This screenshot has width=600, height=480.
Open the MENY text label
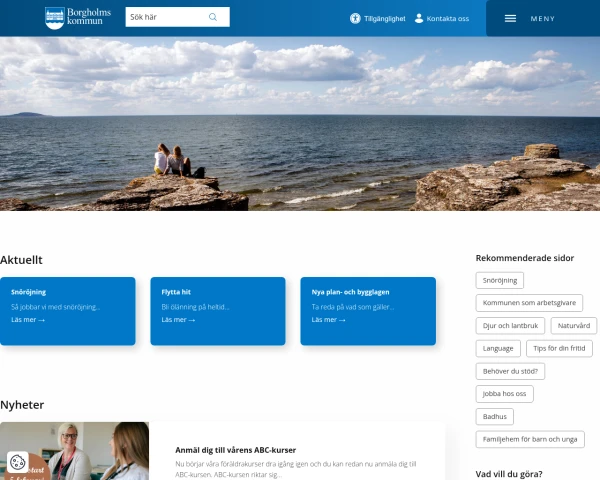pyautogui.click(x=543, y=18)
